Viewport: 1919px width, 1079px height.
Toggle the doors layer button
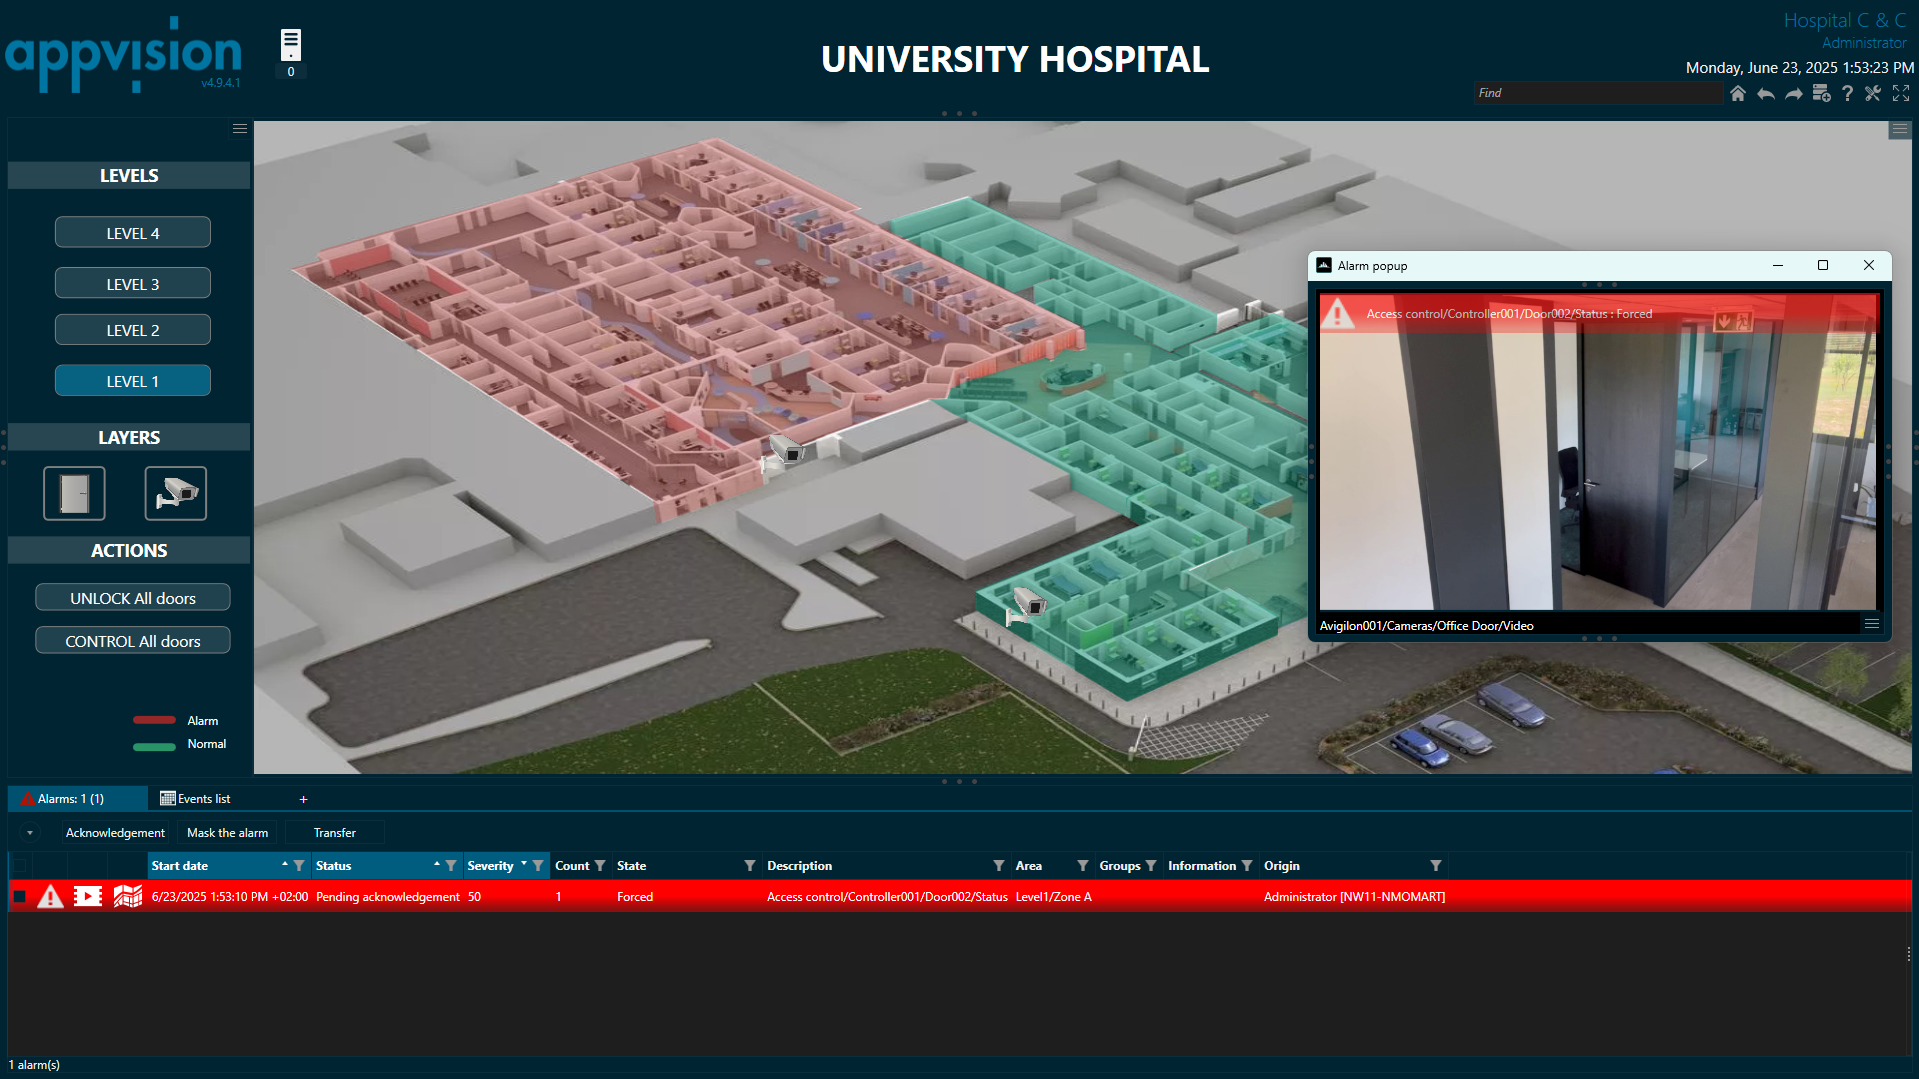[74, 493]
